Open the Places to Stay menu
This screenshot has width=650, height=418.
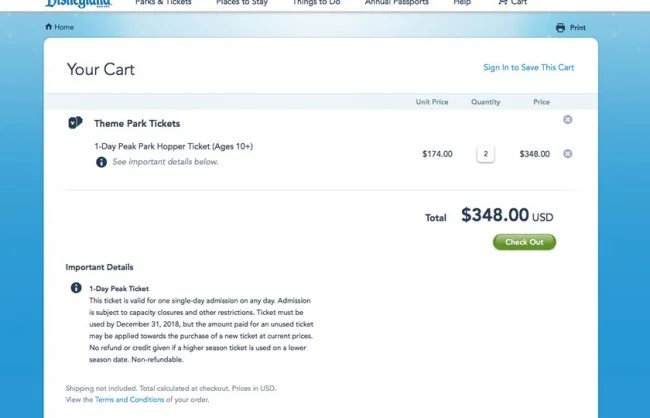pyautogui.click(x=242, y=2)
